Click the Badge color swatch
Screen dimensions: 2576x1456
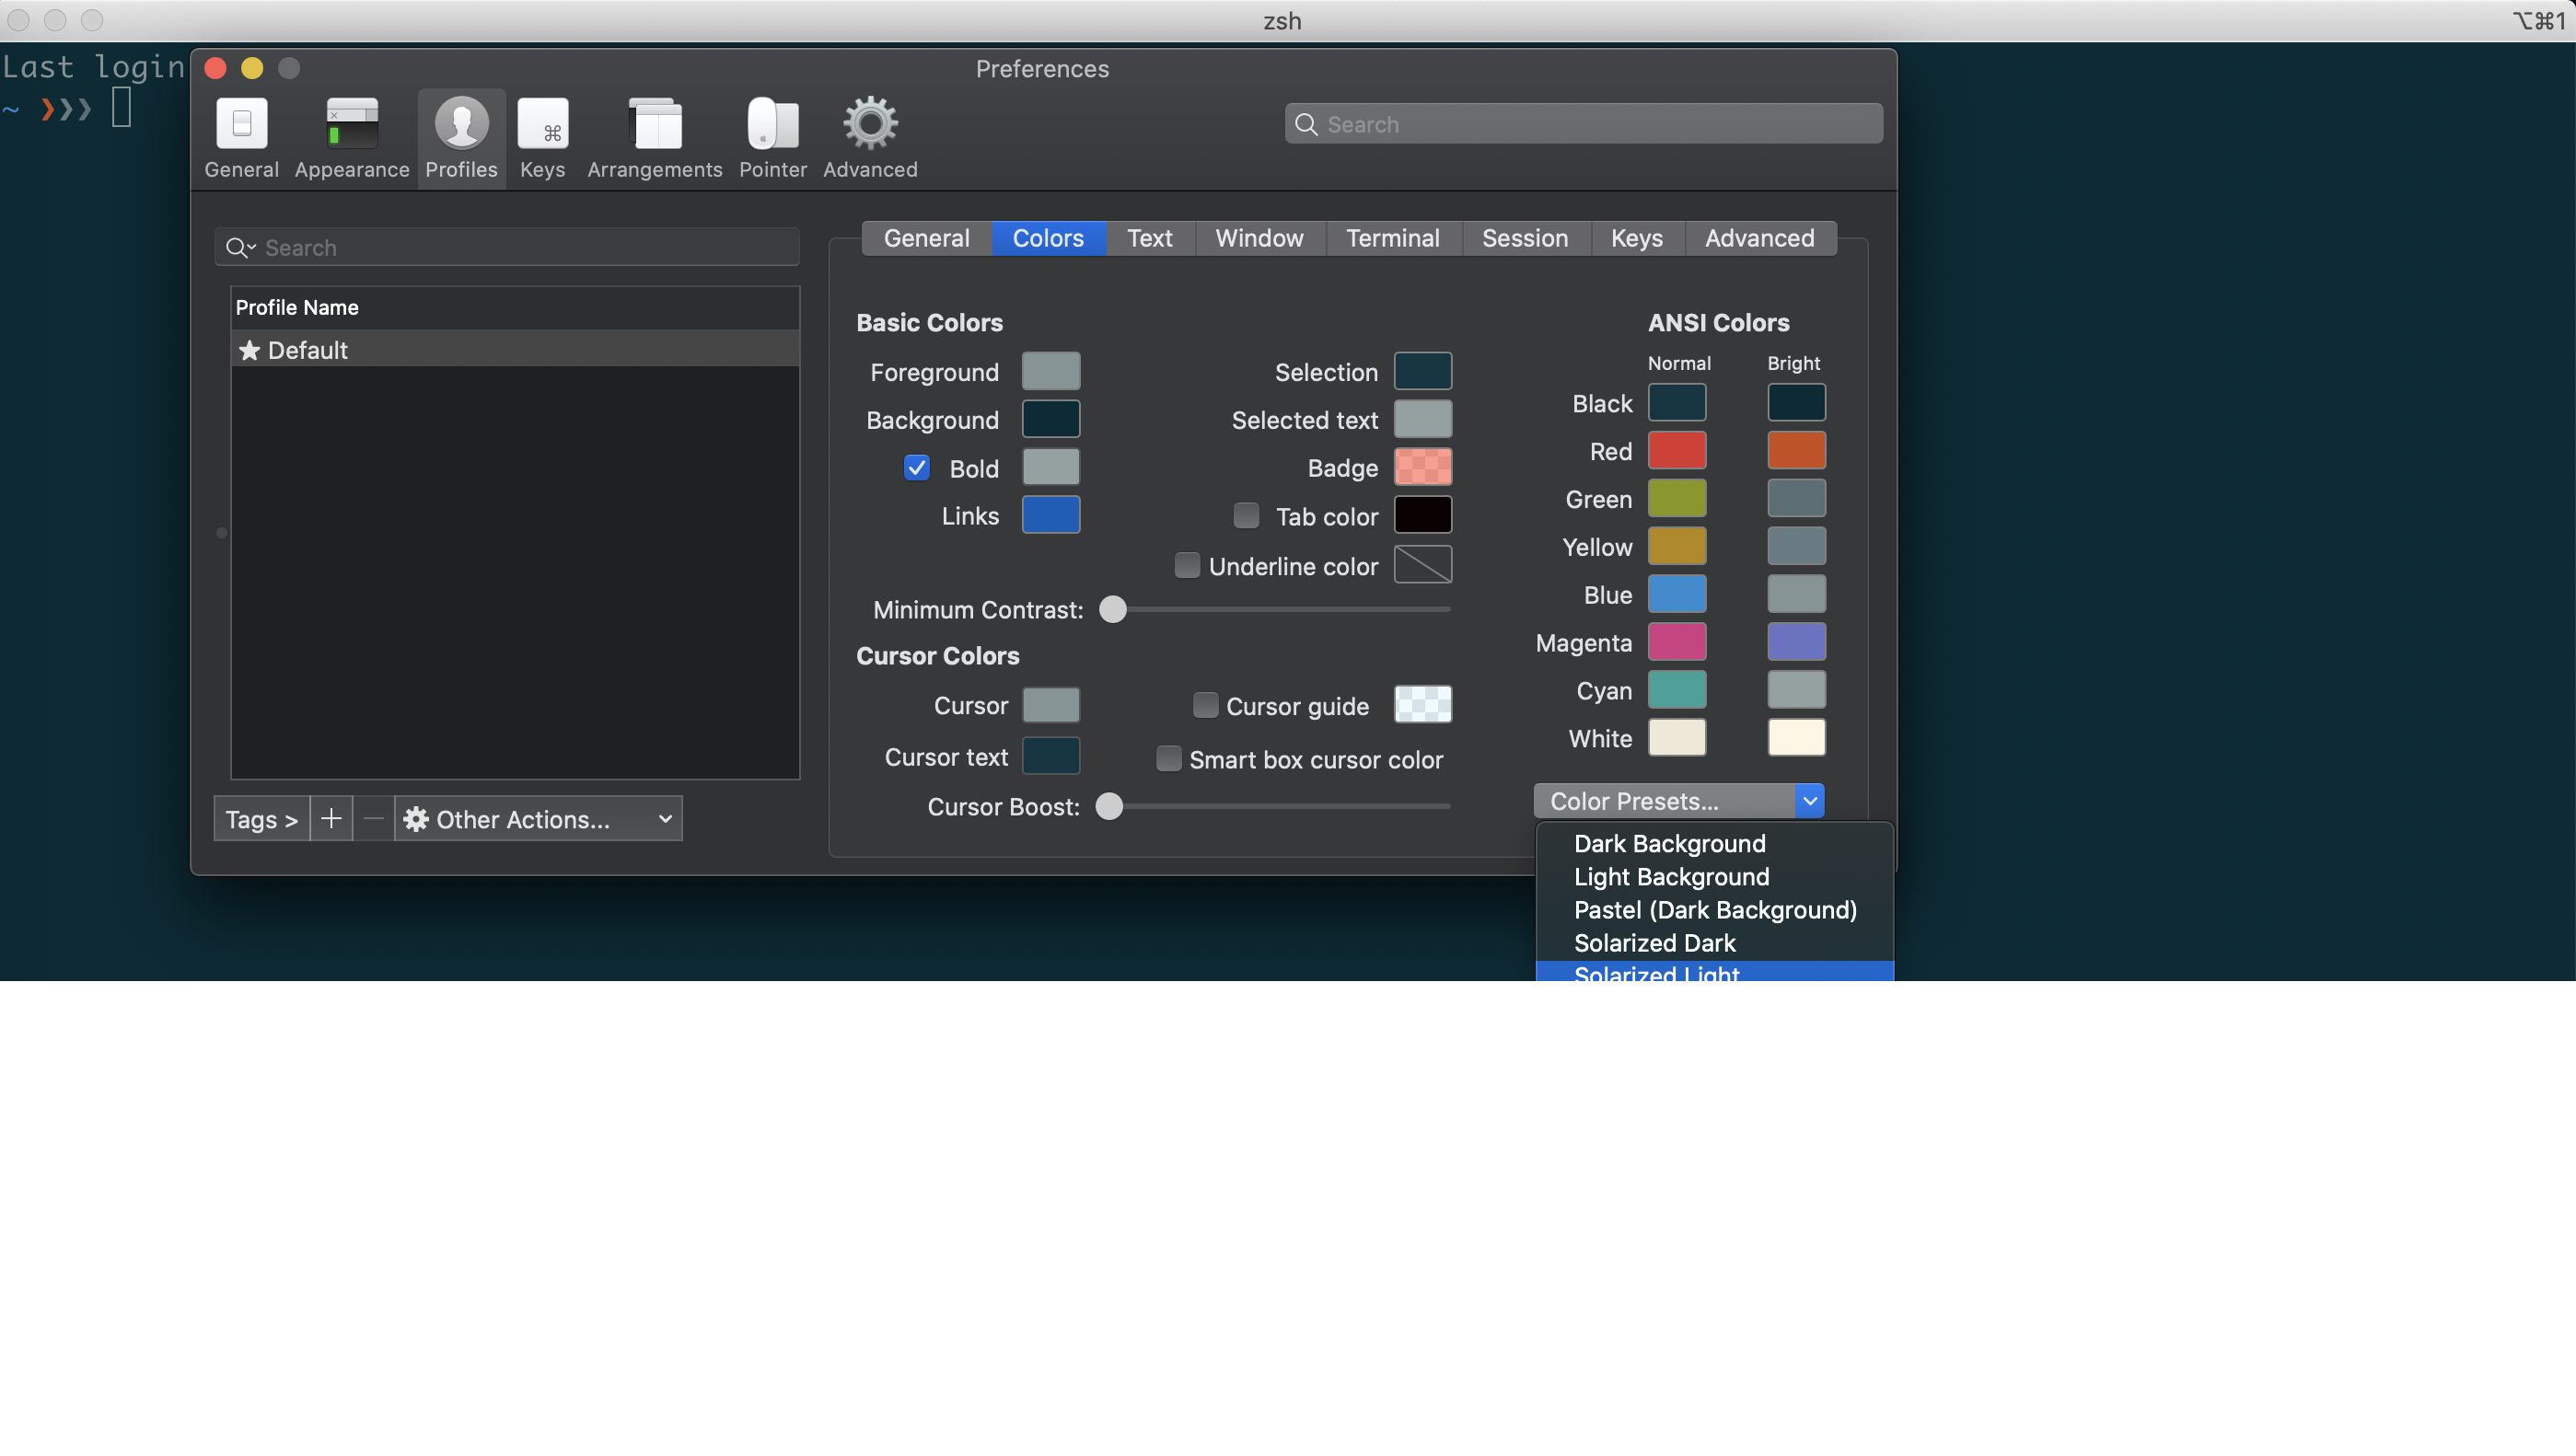point(1423,467)
